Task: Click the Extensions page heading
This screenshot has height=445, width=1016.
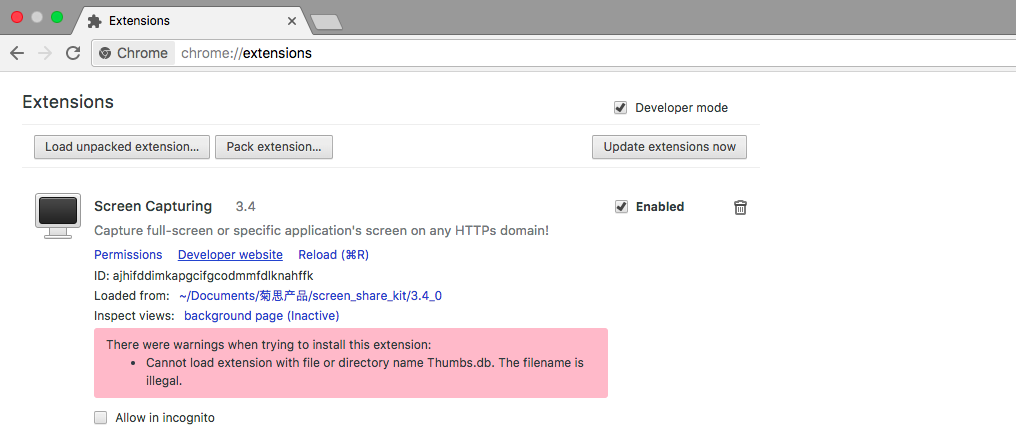Action: (68, 102)
